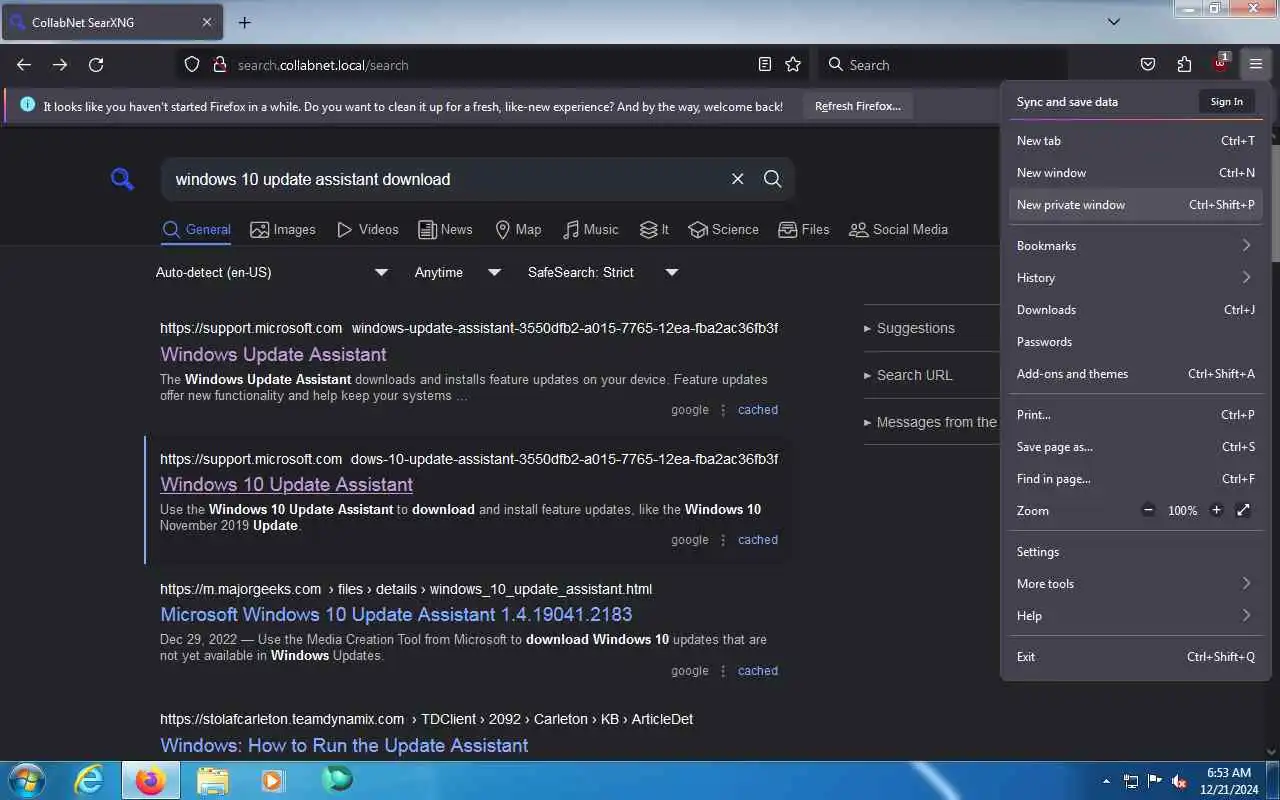Switch to the Map category tab

tap(518, 229)
